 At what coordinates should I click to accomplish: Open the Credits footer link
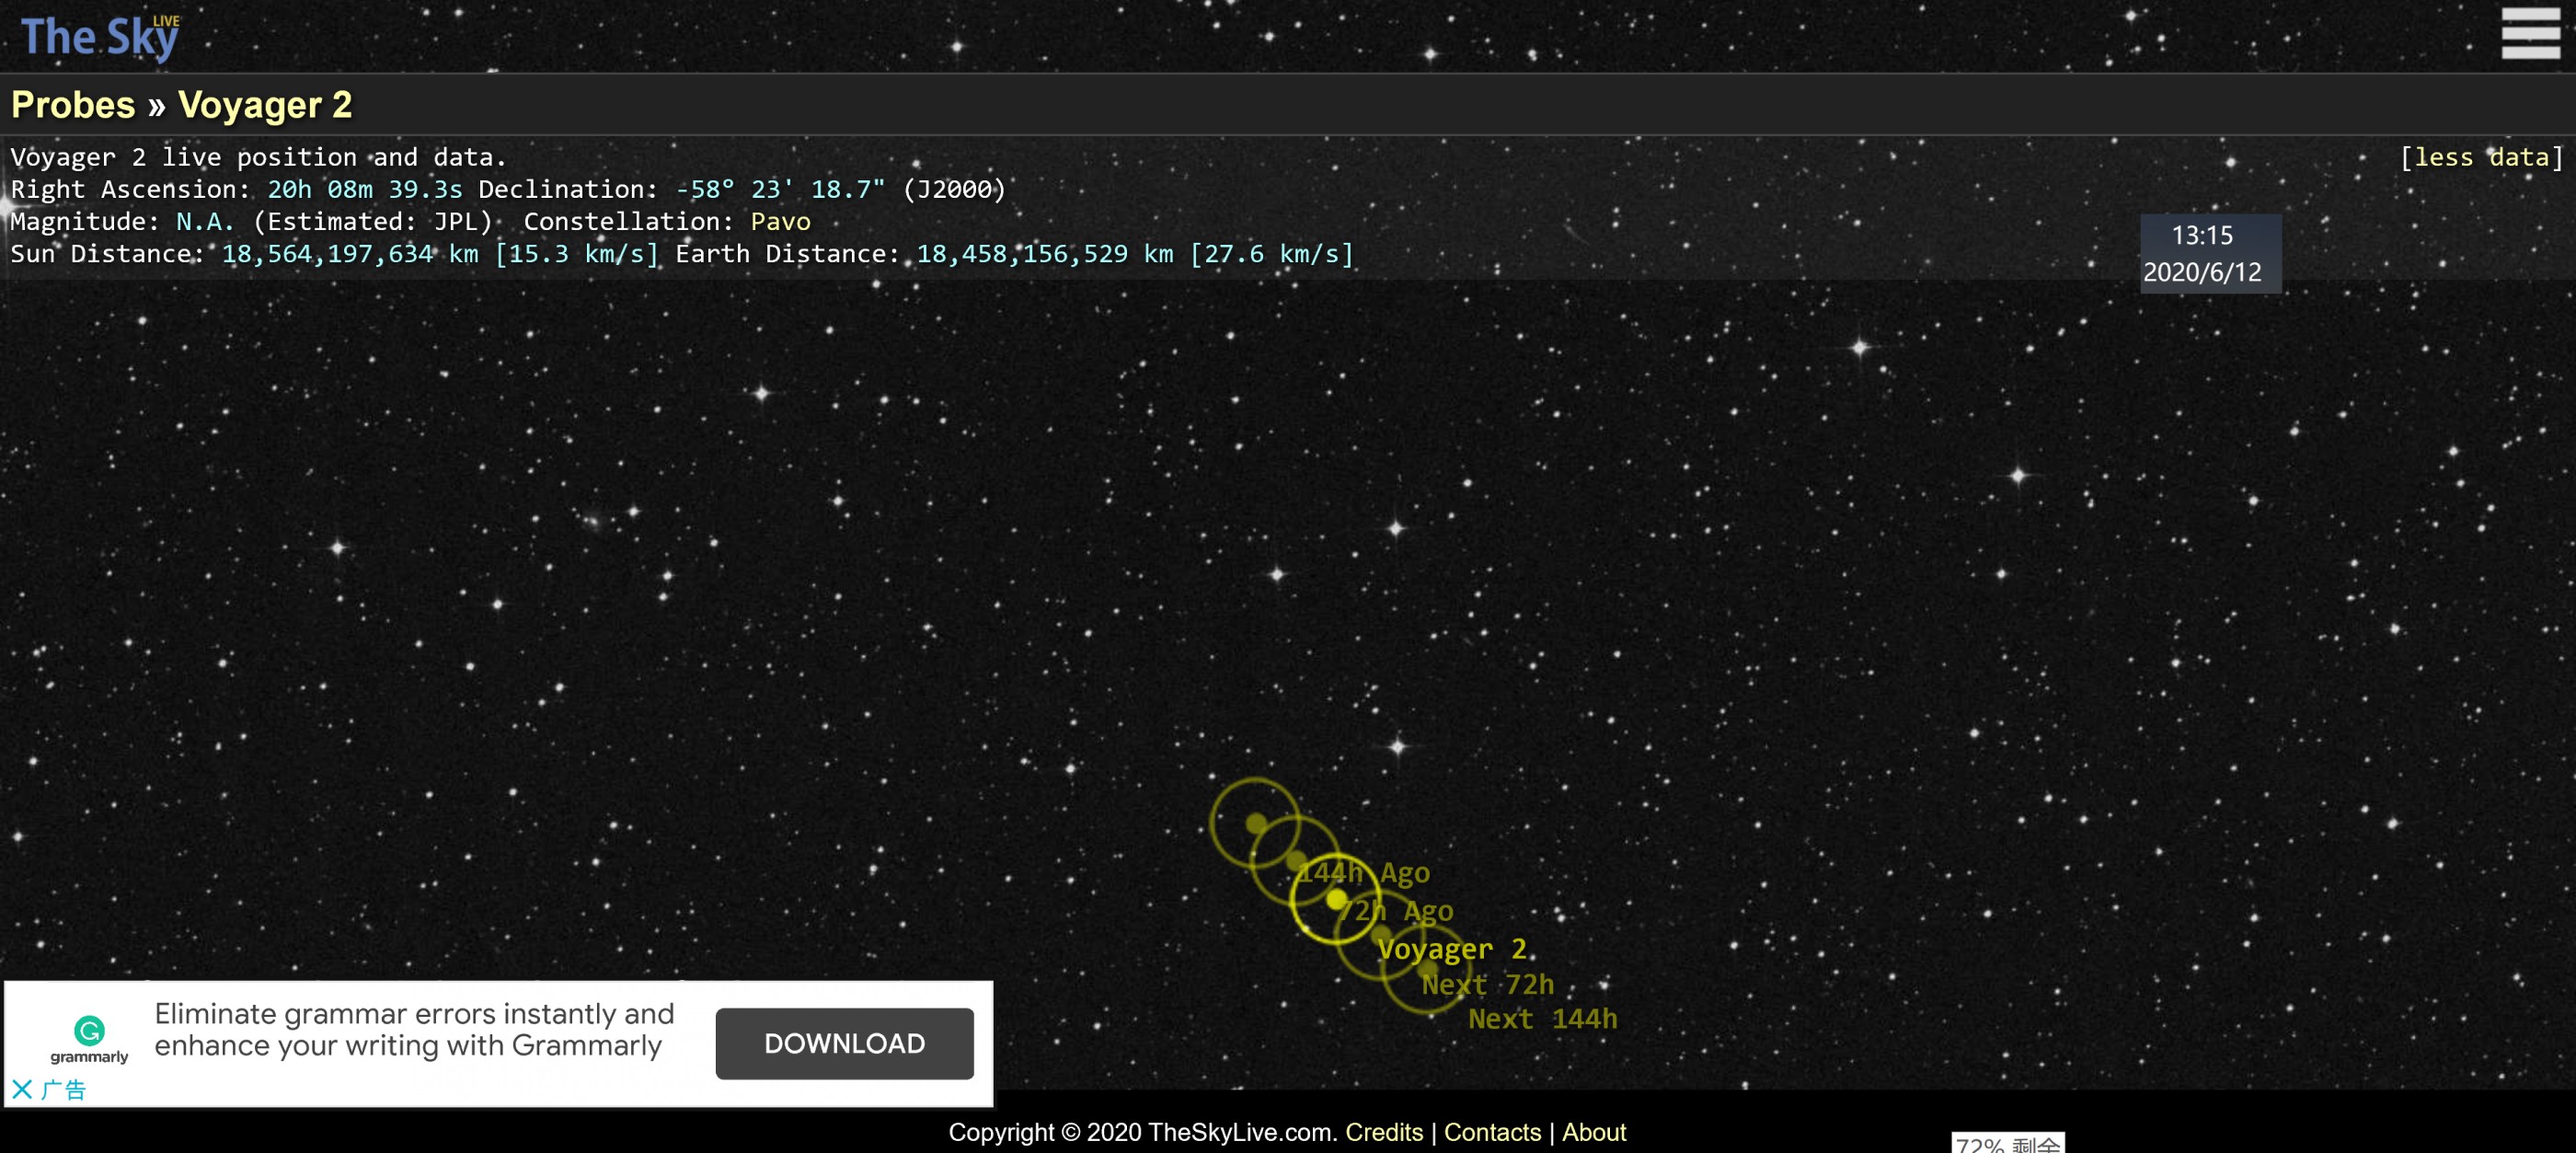click(1383, 1132)
